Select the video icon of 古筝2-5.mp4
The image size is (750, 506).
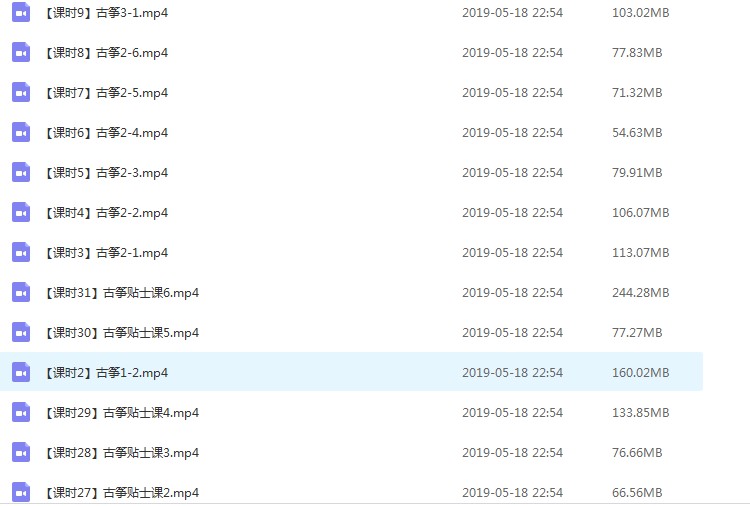point(21,93)
